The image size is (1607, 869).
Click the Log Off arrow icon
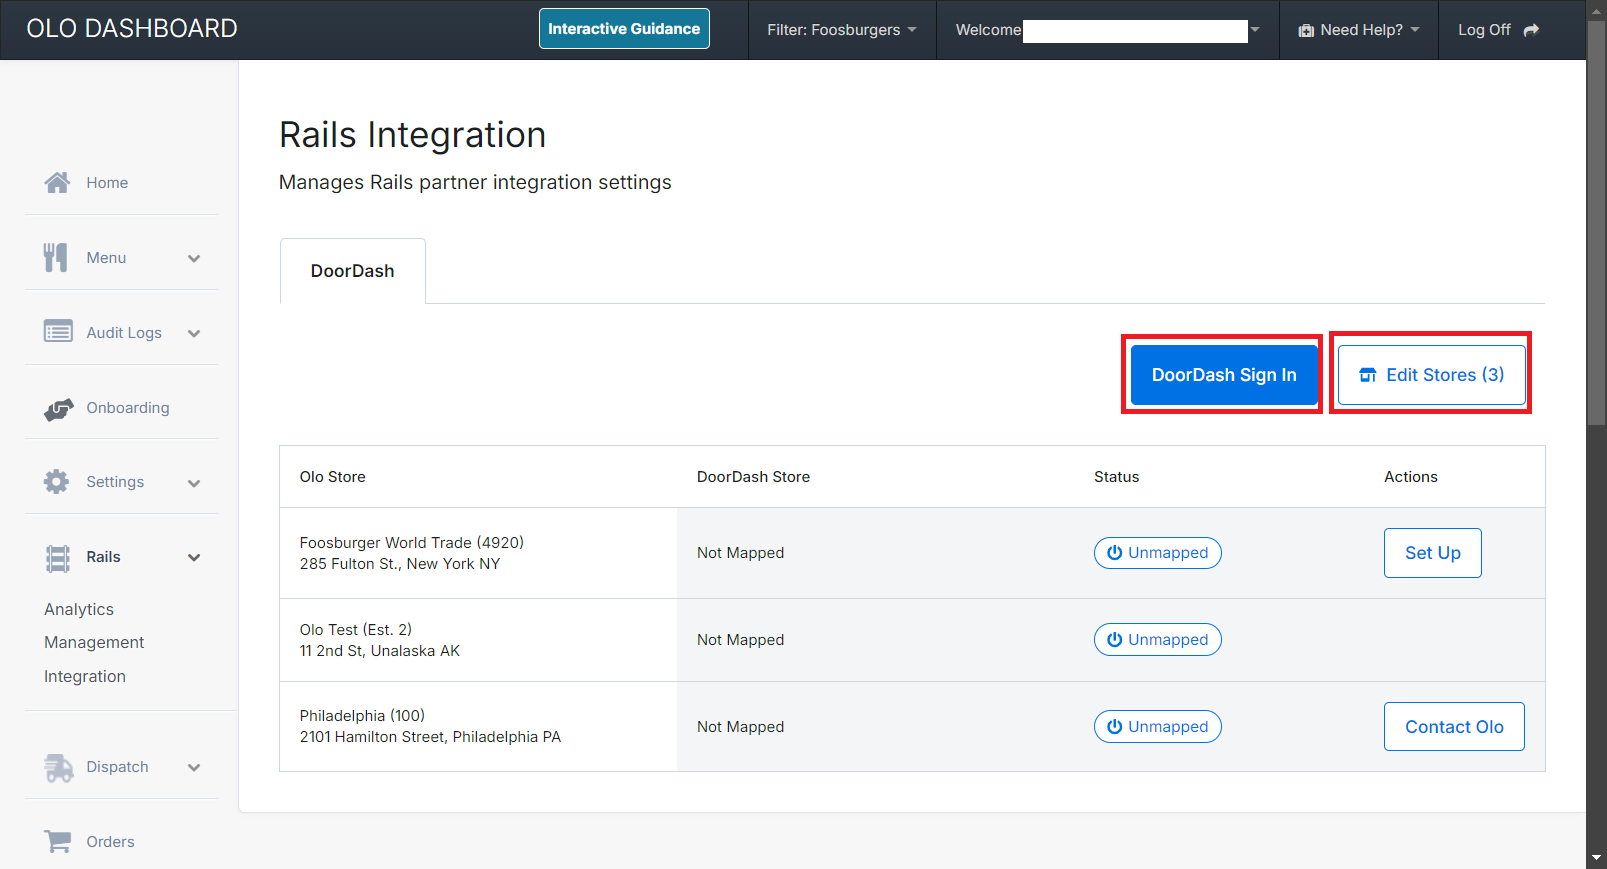(x=1531, y=30)
